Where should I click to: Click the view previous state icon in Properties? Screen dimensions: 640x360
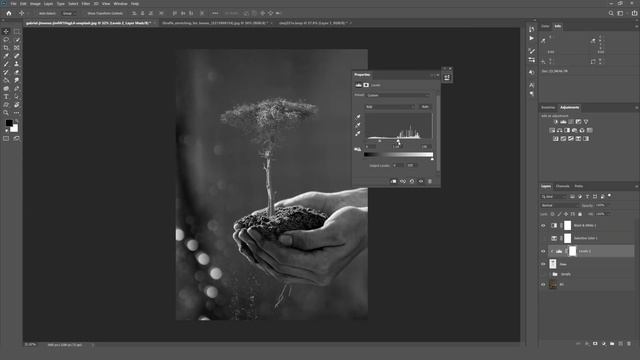coord(403,181)
